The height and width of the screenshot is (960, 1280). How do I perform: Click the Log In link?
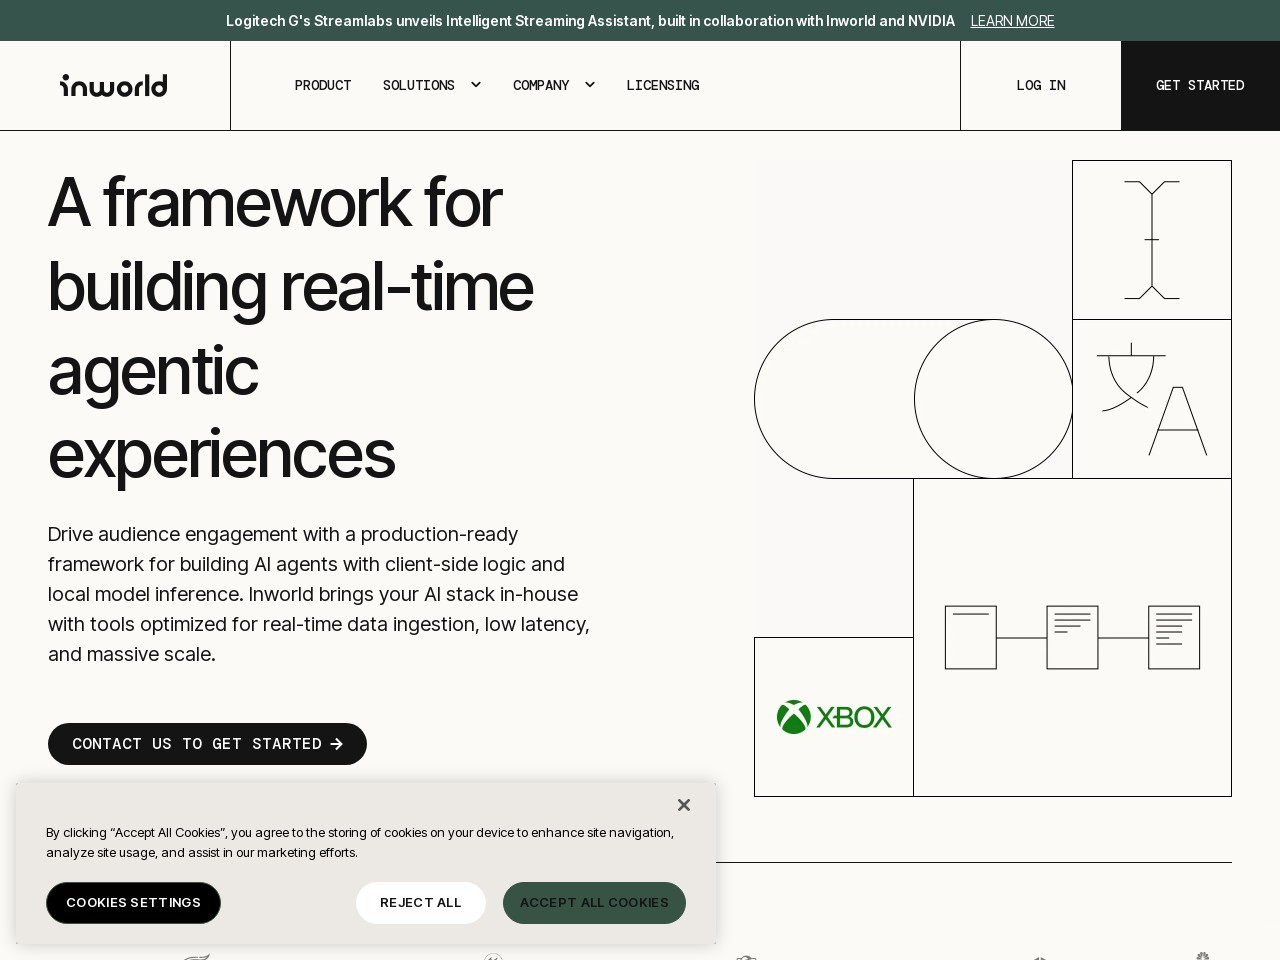point(1041,85)
